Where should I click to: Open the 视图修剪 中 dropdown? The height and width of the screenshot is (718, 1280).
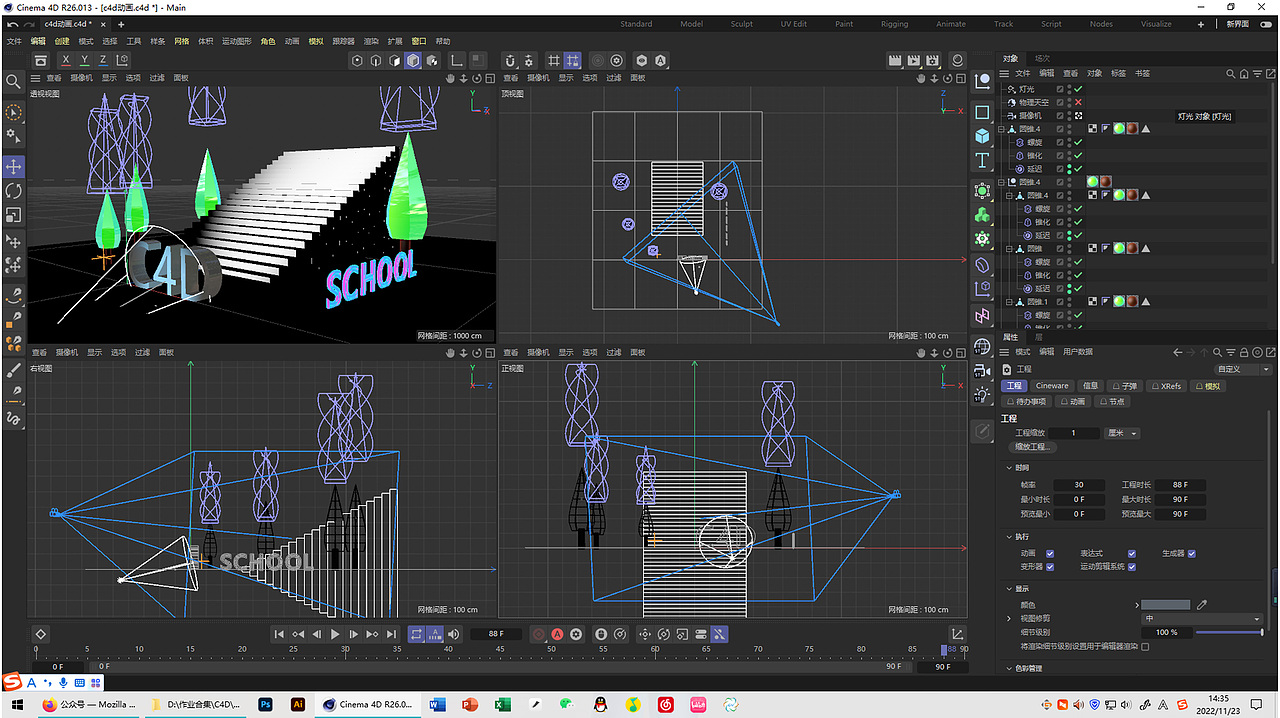(1202, 618)
